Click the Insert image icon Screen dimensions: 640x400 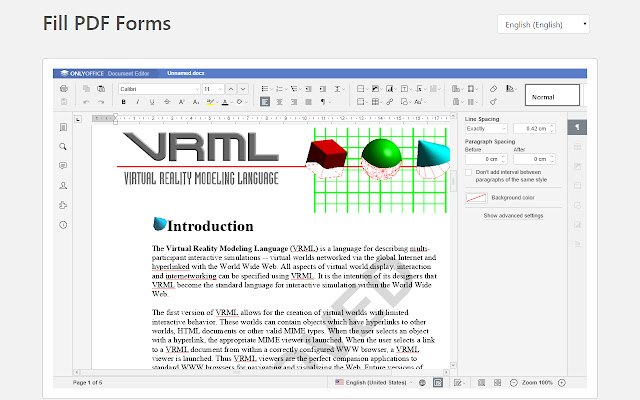pyautogui.click(x=376, y=89)
